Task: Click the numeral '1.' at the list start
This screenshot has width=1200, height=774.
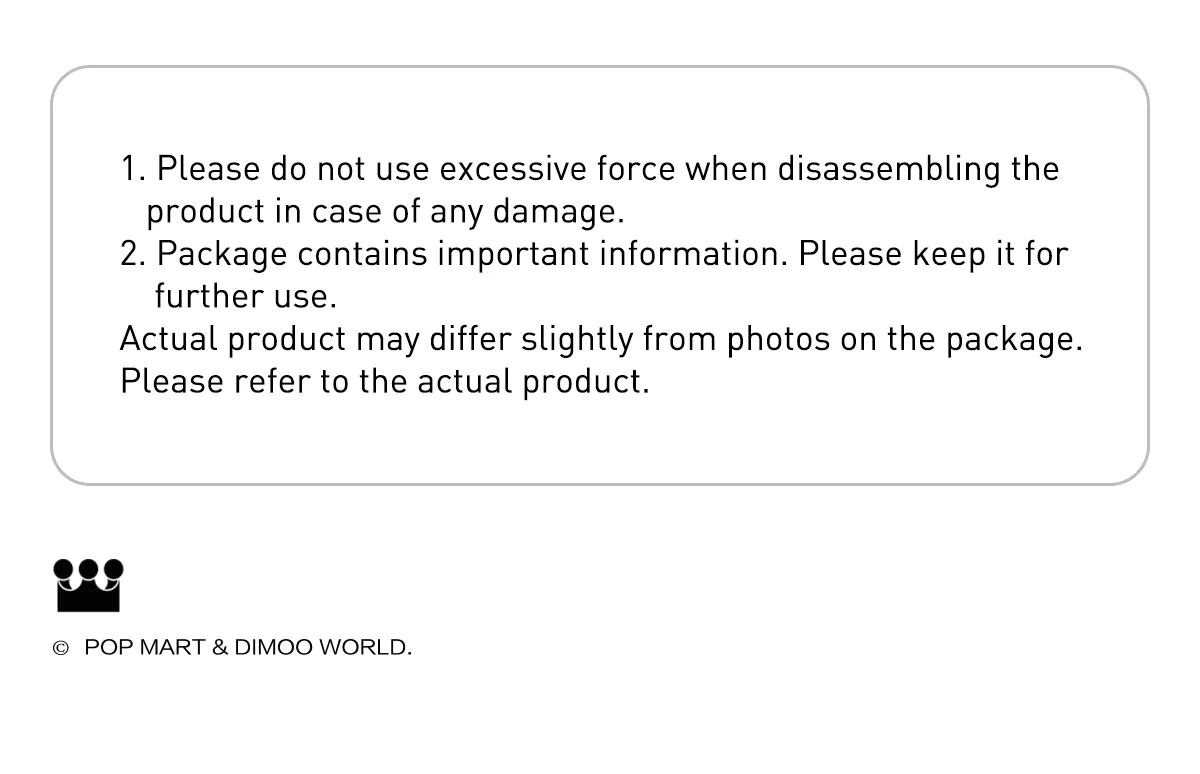Action: tap(133, 169)
